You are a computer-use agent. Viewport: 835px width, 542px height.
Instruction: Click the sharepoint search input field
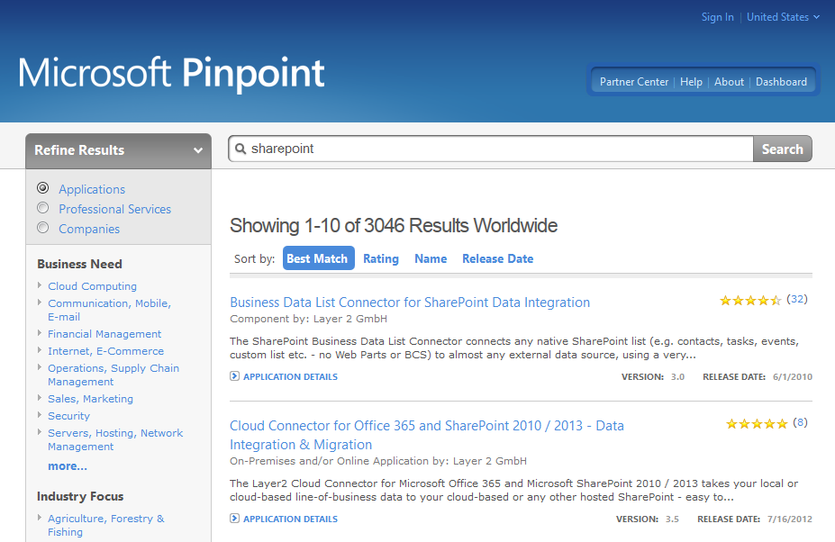pyautogui.click(x=491, y=149)
